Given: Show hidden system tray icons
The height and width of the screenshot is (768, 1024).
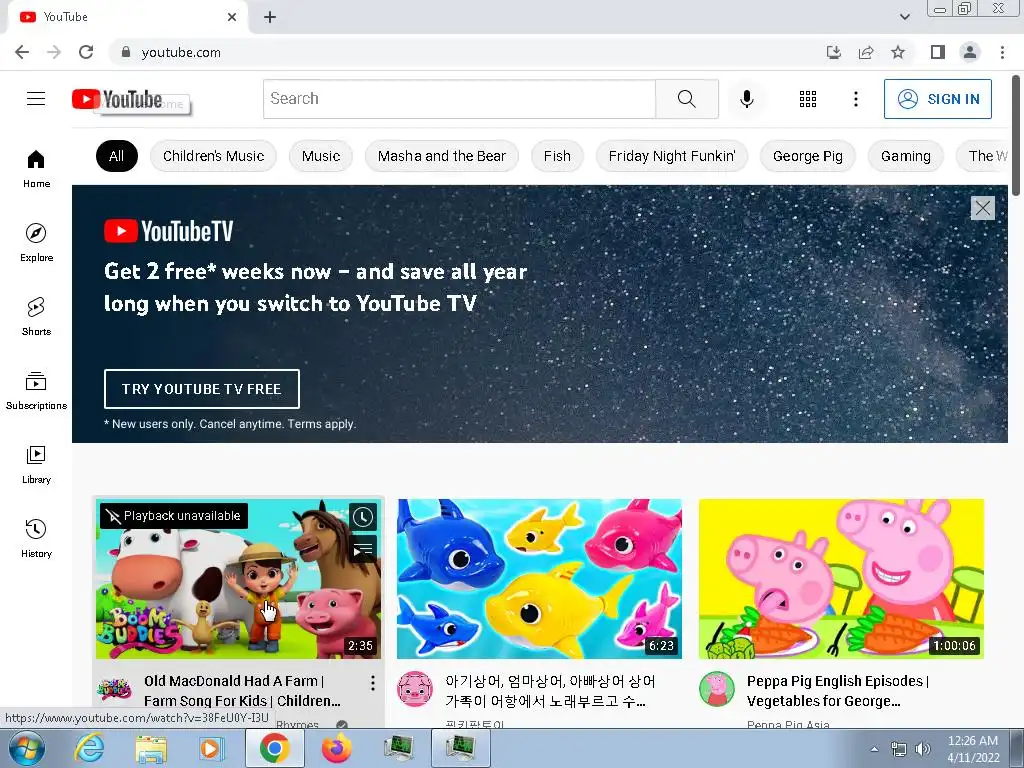Looking at the screenshot, I should click(x=874, y=749).
